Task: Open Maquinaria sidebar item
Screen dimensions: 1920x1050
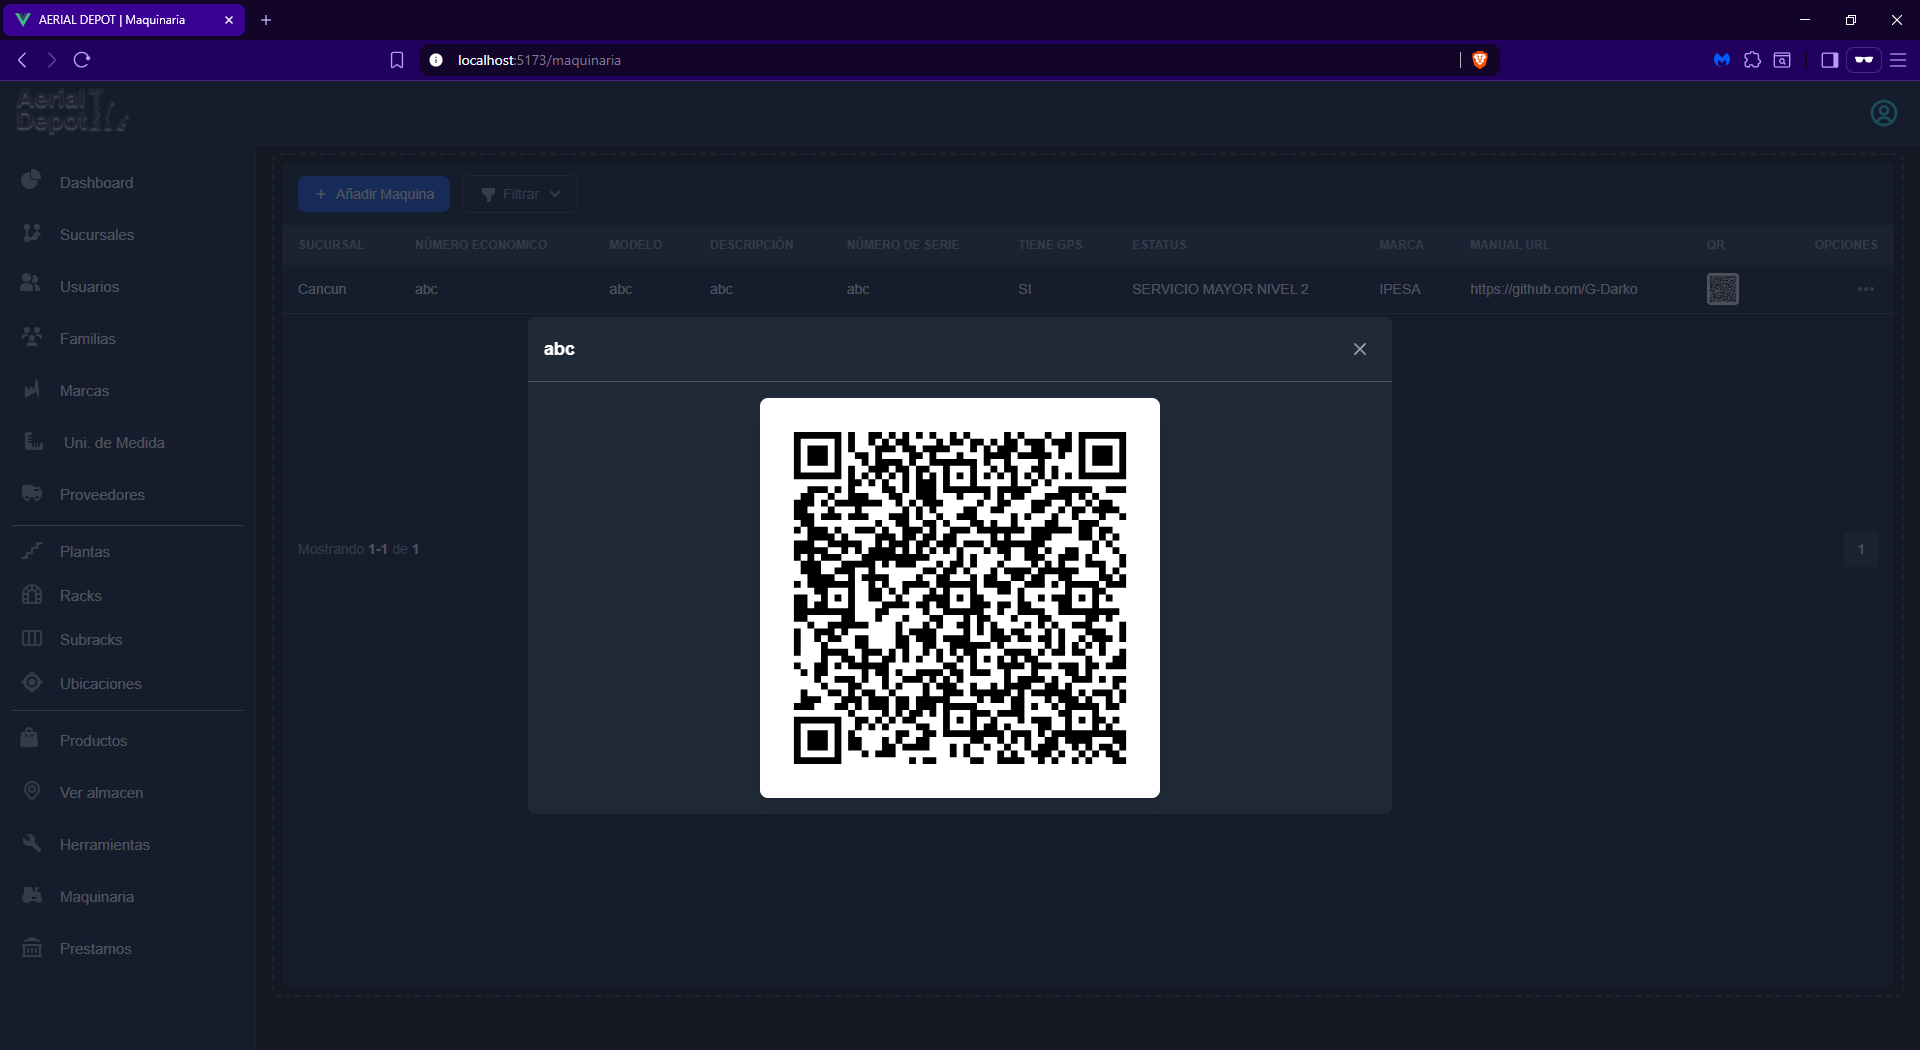Action: click(x=96, y=897)
